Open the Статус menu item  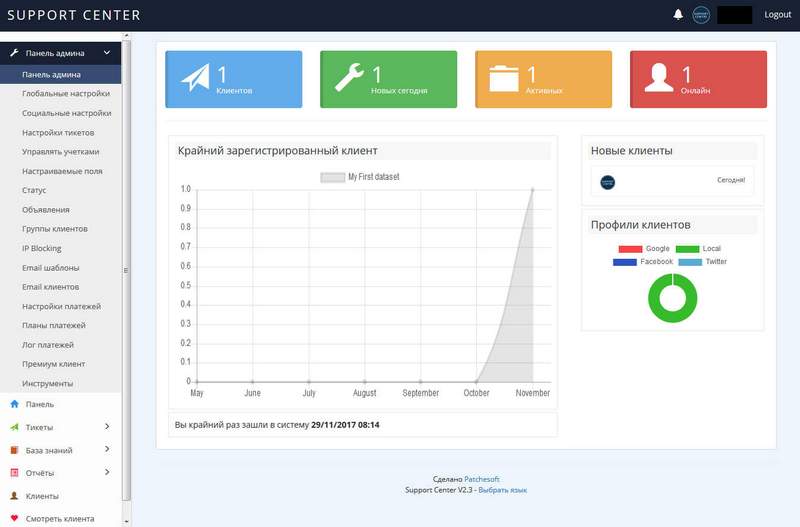(34, 190)
